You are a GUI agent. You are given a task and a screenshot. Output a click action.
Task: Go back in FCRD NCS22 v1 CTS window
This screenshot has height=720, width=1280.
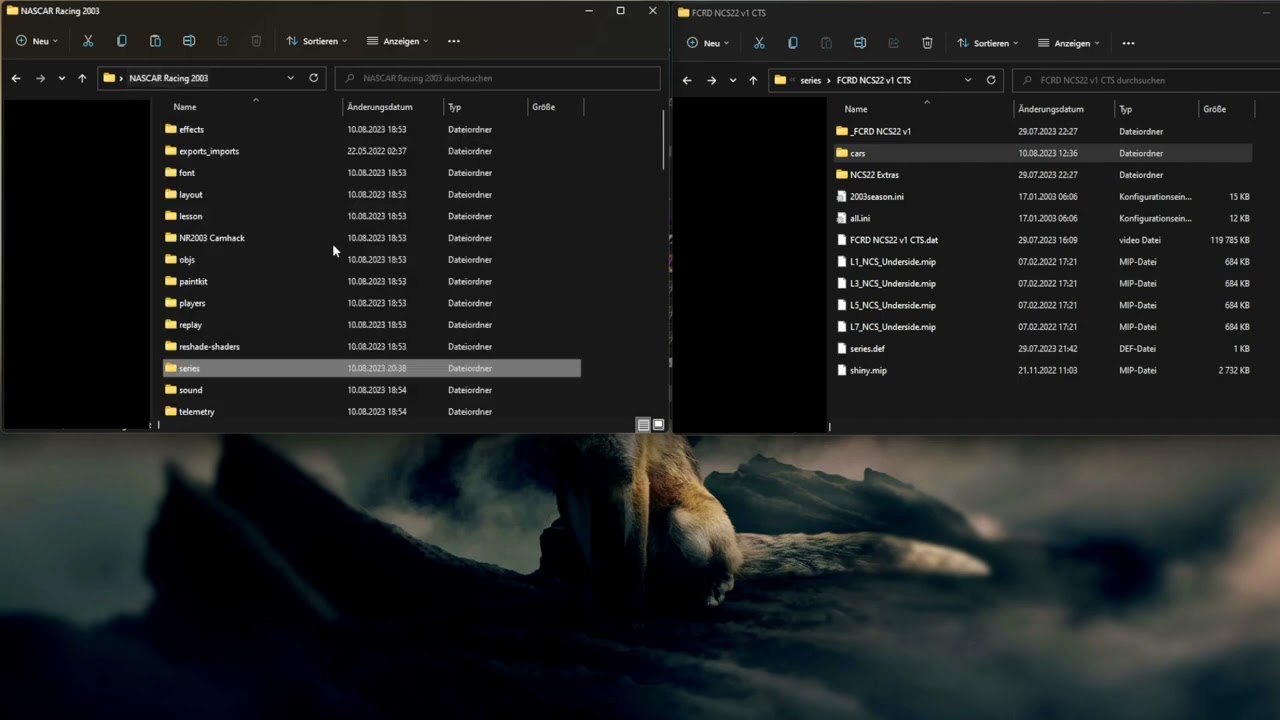[687, 80]
